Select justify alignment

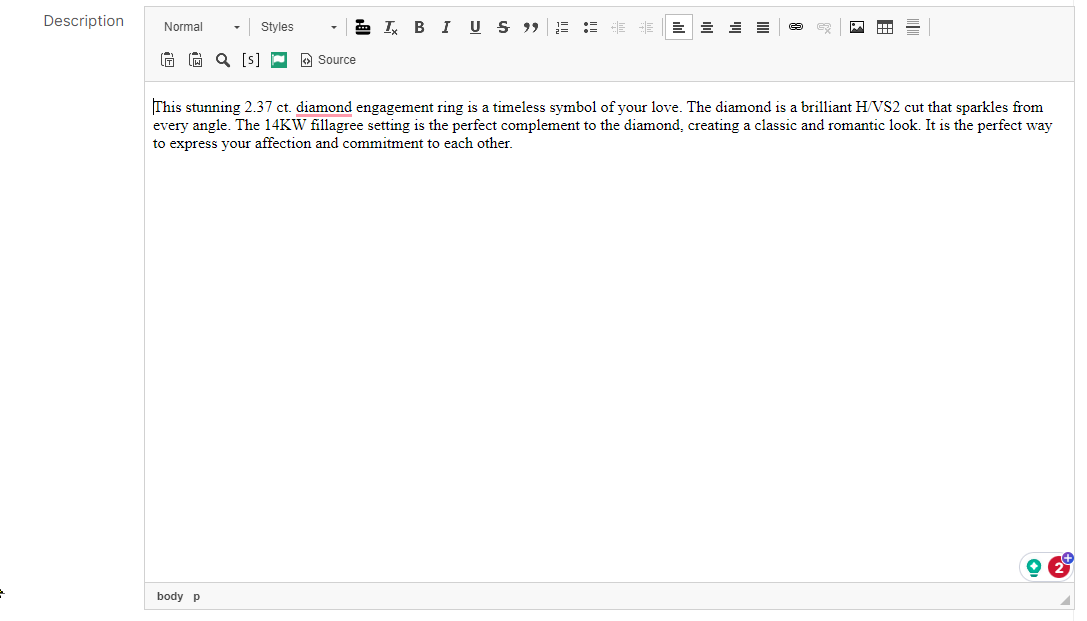pyautogui.click(x=763, y=27)
